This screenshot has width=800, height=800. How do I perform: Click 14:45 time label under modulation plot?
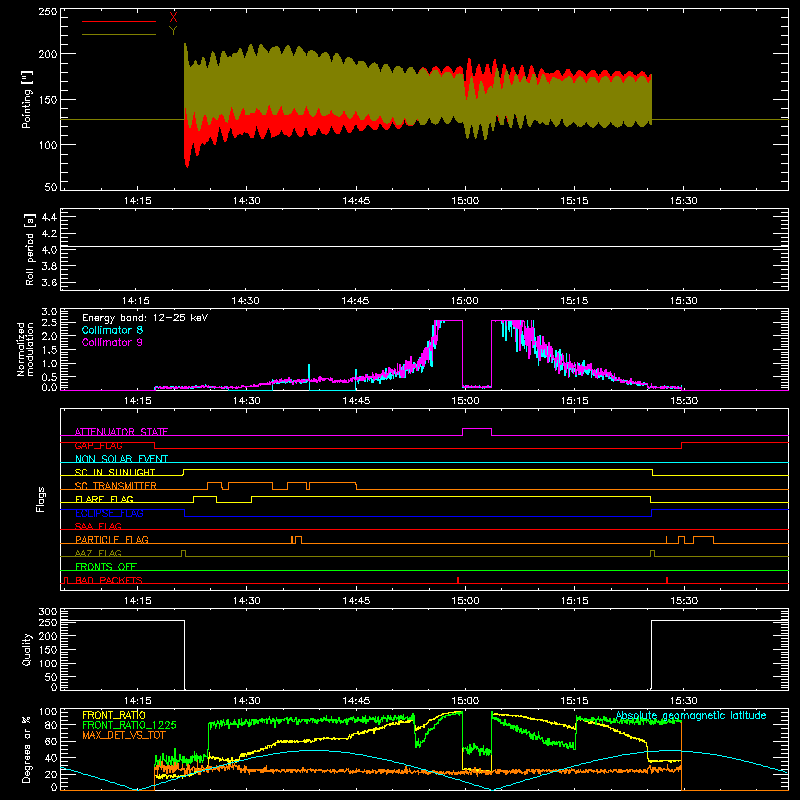356,401
